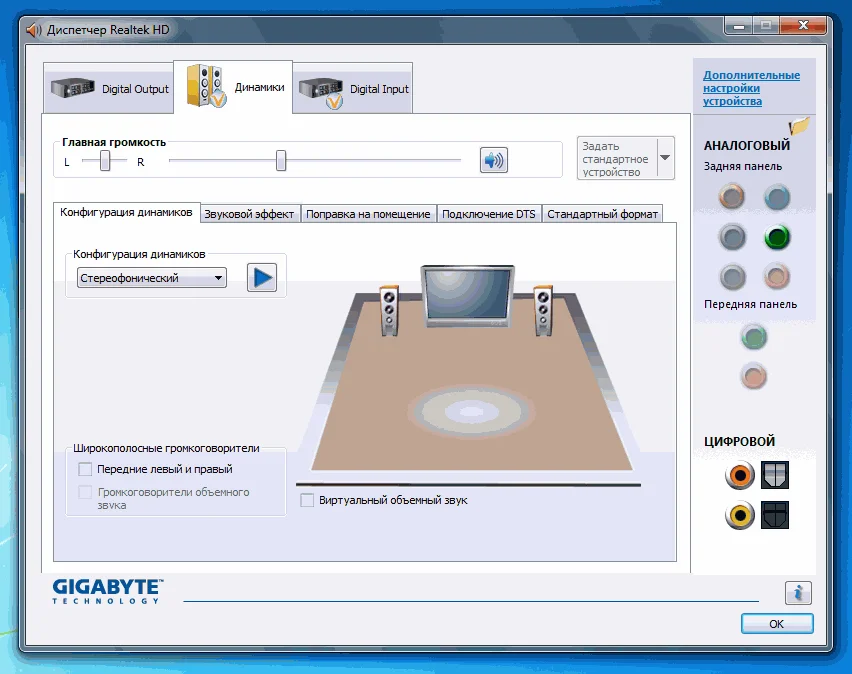Switch to the Digital Input tab
Screen dimensions: 852x674
(x=353, y=89)
